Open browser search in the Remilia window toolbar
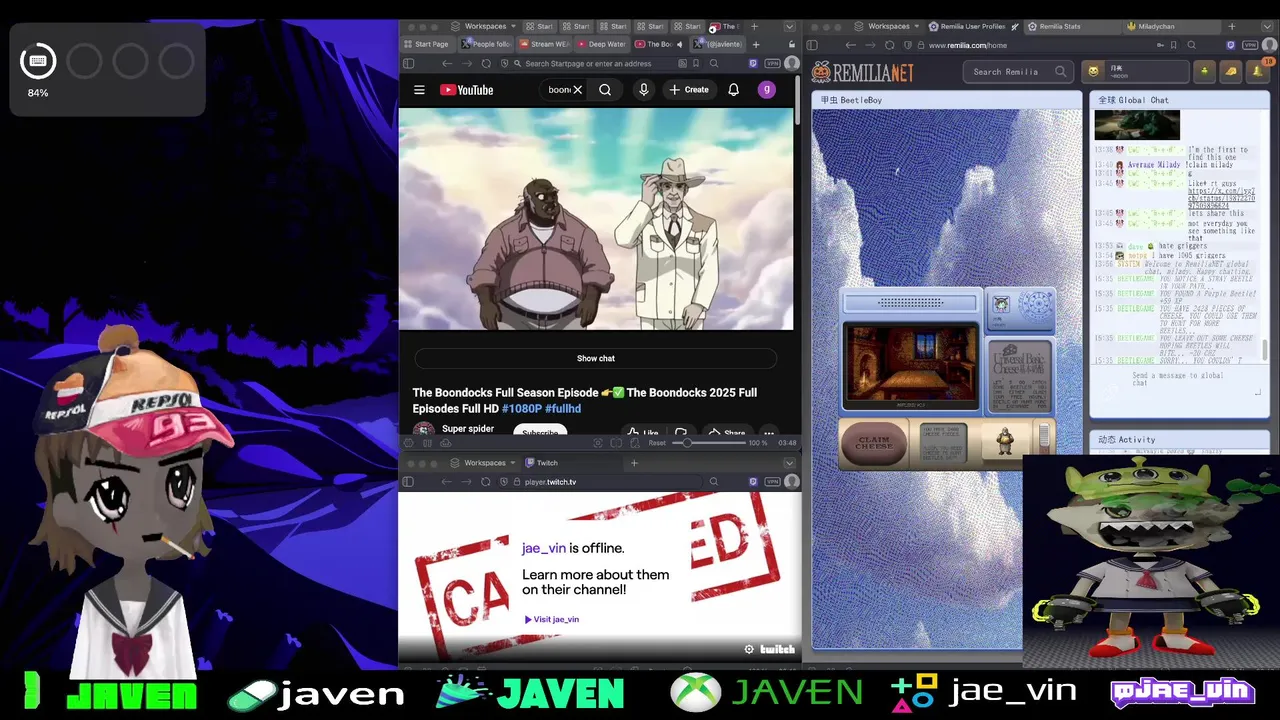The width and height of the screenshot is (1280, 720). (x=1191, y=45)
